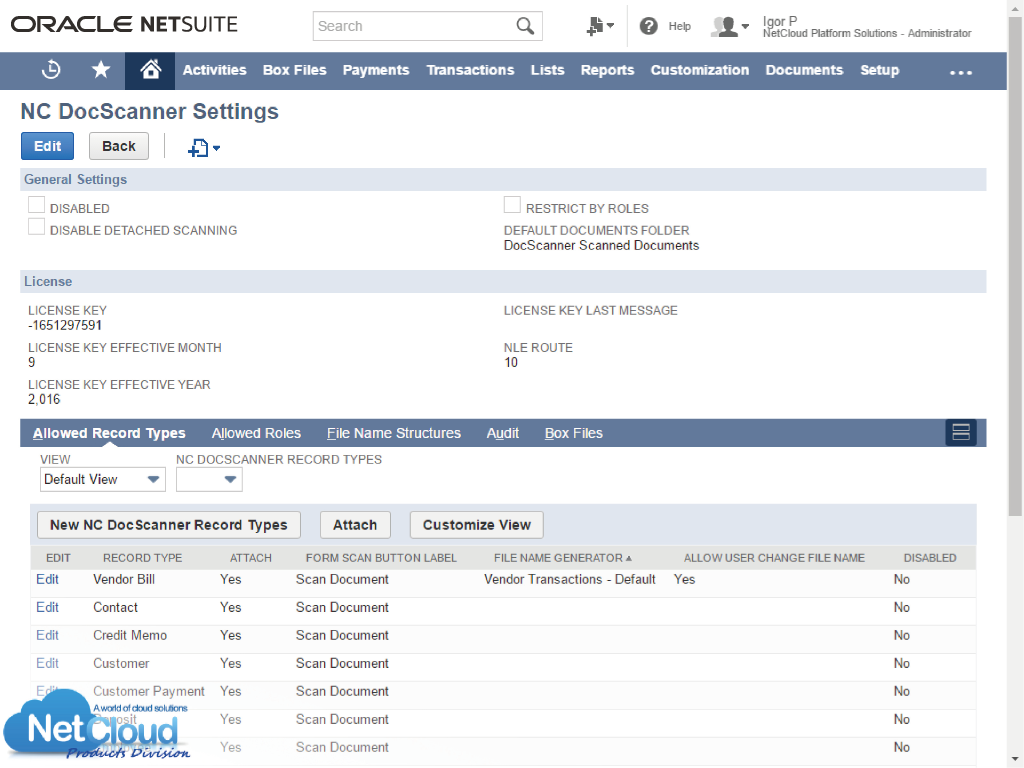Edit the Credit Memo record type

click(x=47, y=635)
